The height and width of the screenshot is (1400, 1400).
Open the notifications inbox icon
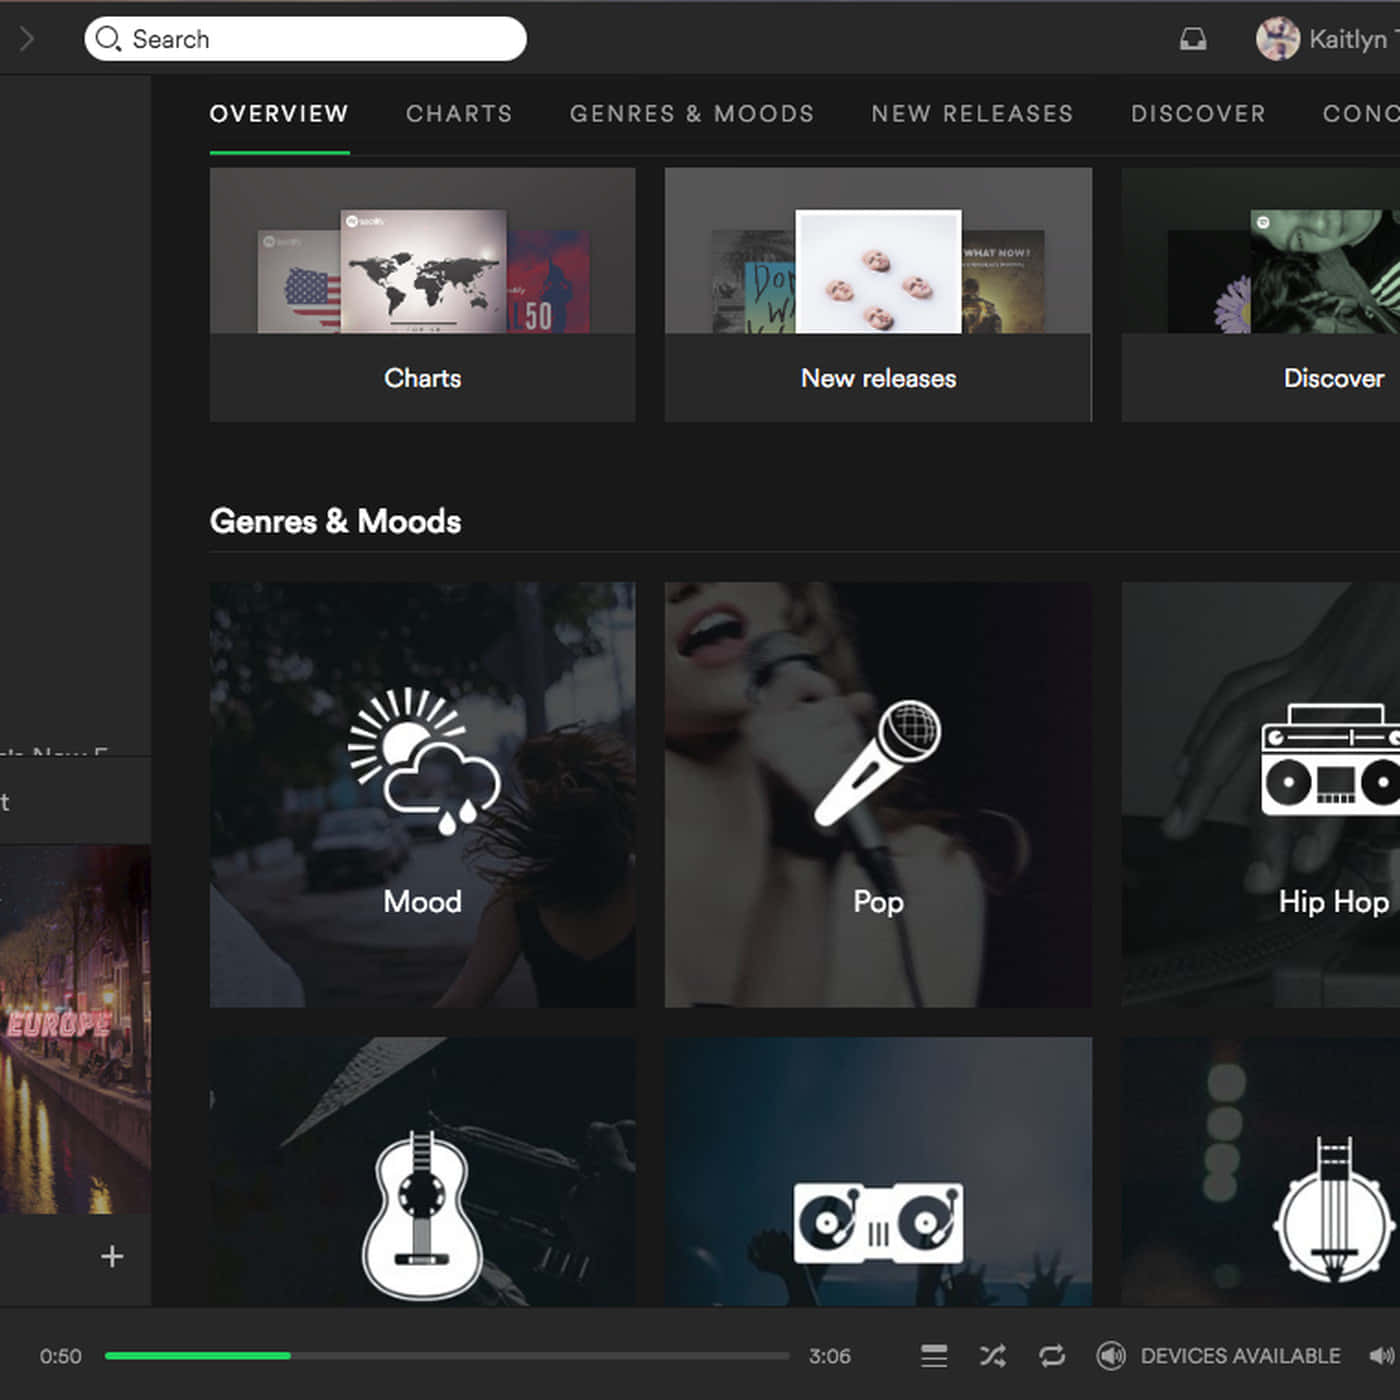tap(1193, 39)
